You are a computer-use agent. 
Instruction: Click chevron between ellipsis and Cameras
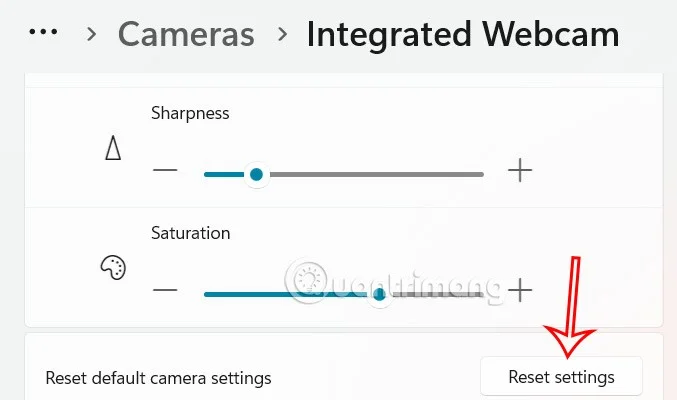tap(92, 35)
